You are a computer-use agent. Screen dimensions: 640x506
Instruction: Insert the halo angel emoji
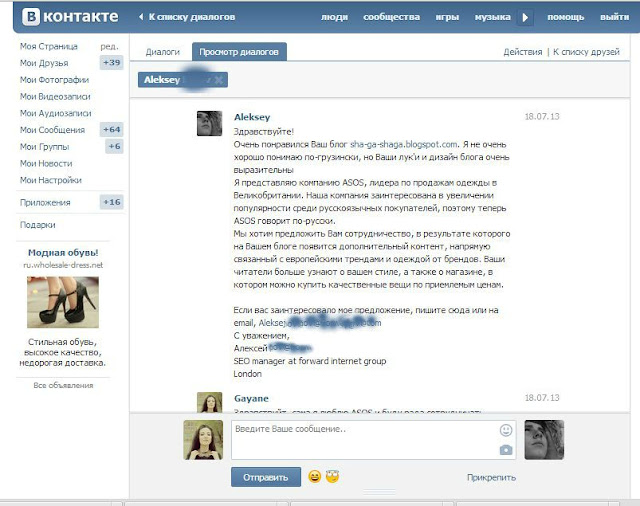click(x=333, y=476)
